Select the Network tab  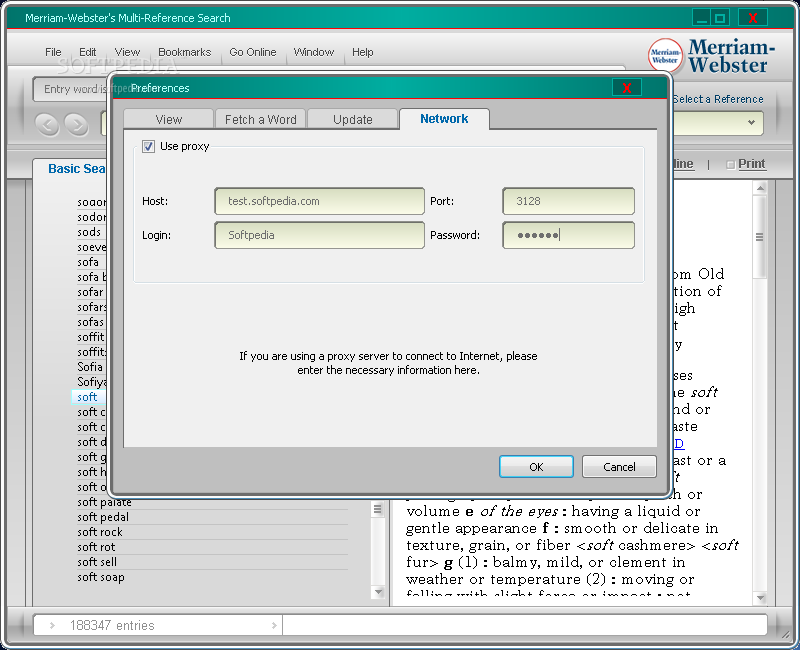[444, 119]
